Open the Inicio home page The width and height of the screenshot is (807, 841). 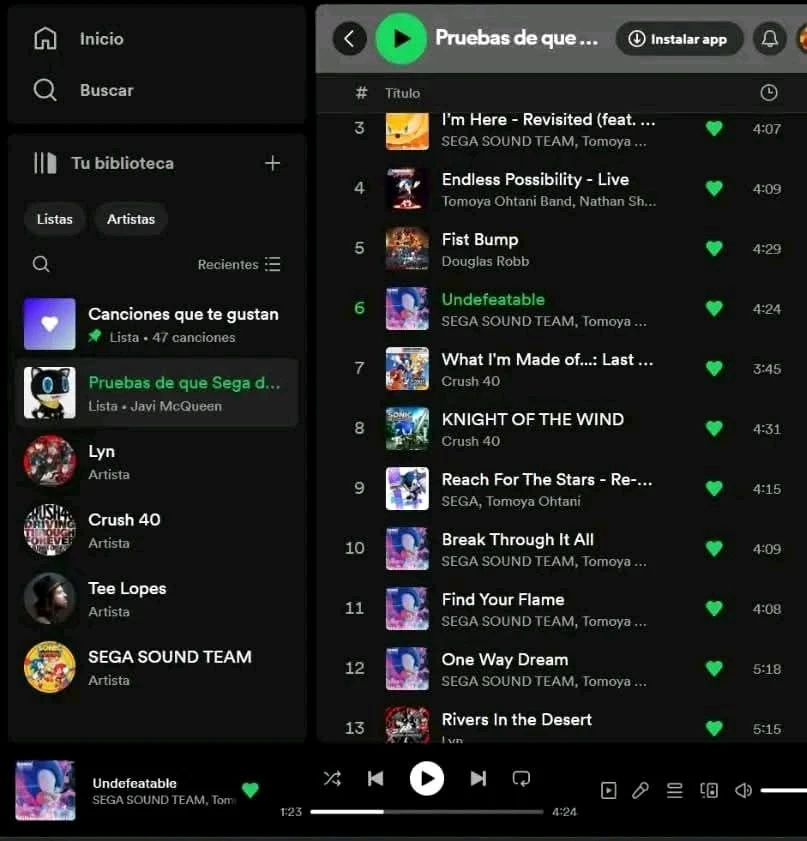[80, 39]
